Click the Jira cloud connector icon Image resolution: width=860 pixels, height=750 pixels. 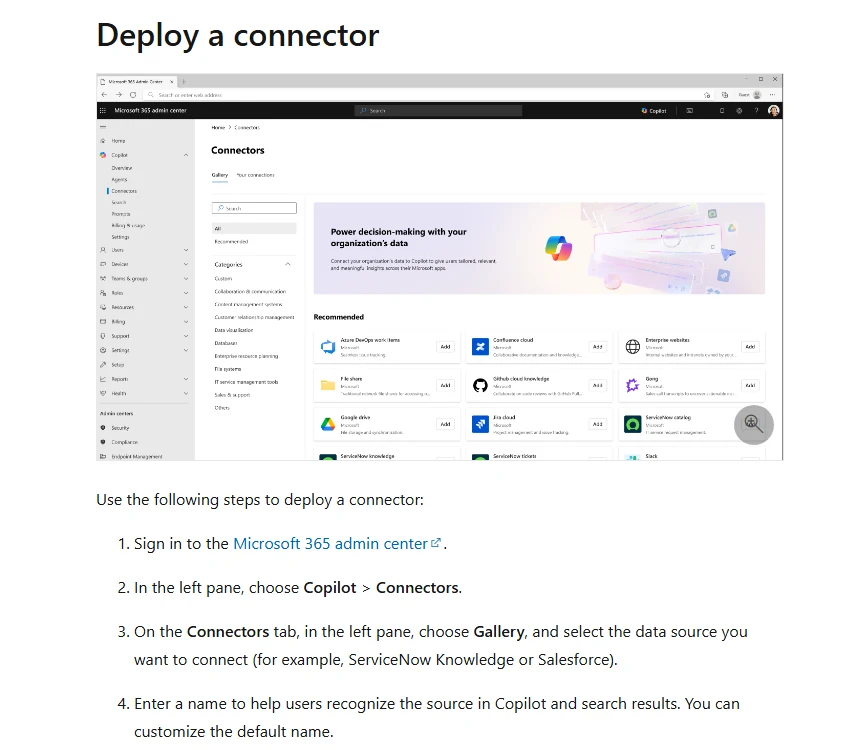[x=480, y=424]
